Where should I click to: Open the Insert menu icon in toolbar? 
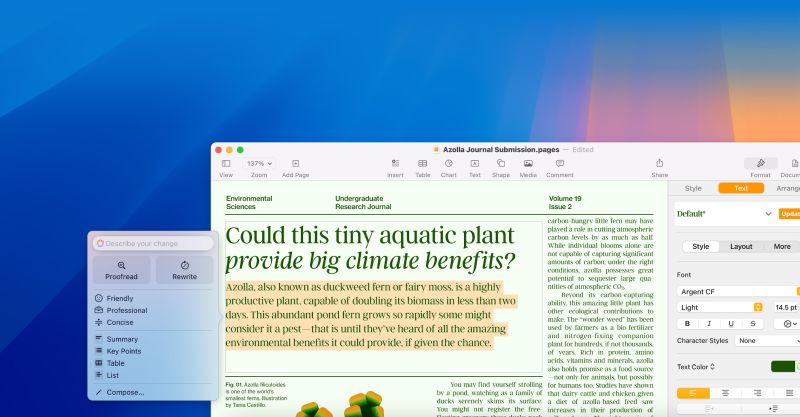pyautogui.click(x=395, y=163)
